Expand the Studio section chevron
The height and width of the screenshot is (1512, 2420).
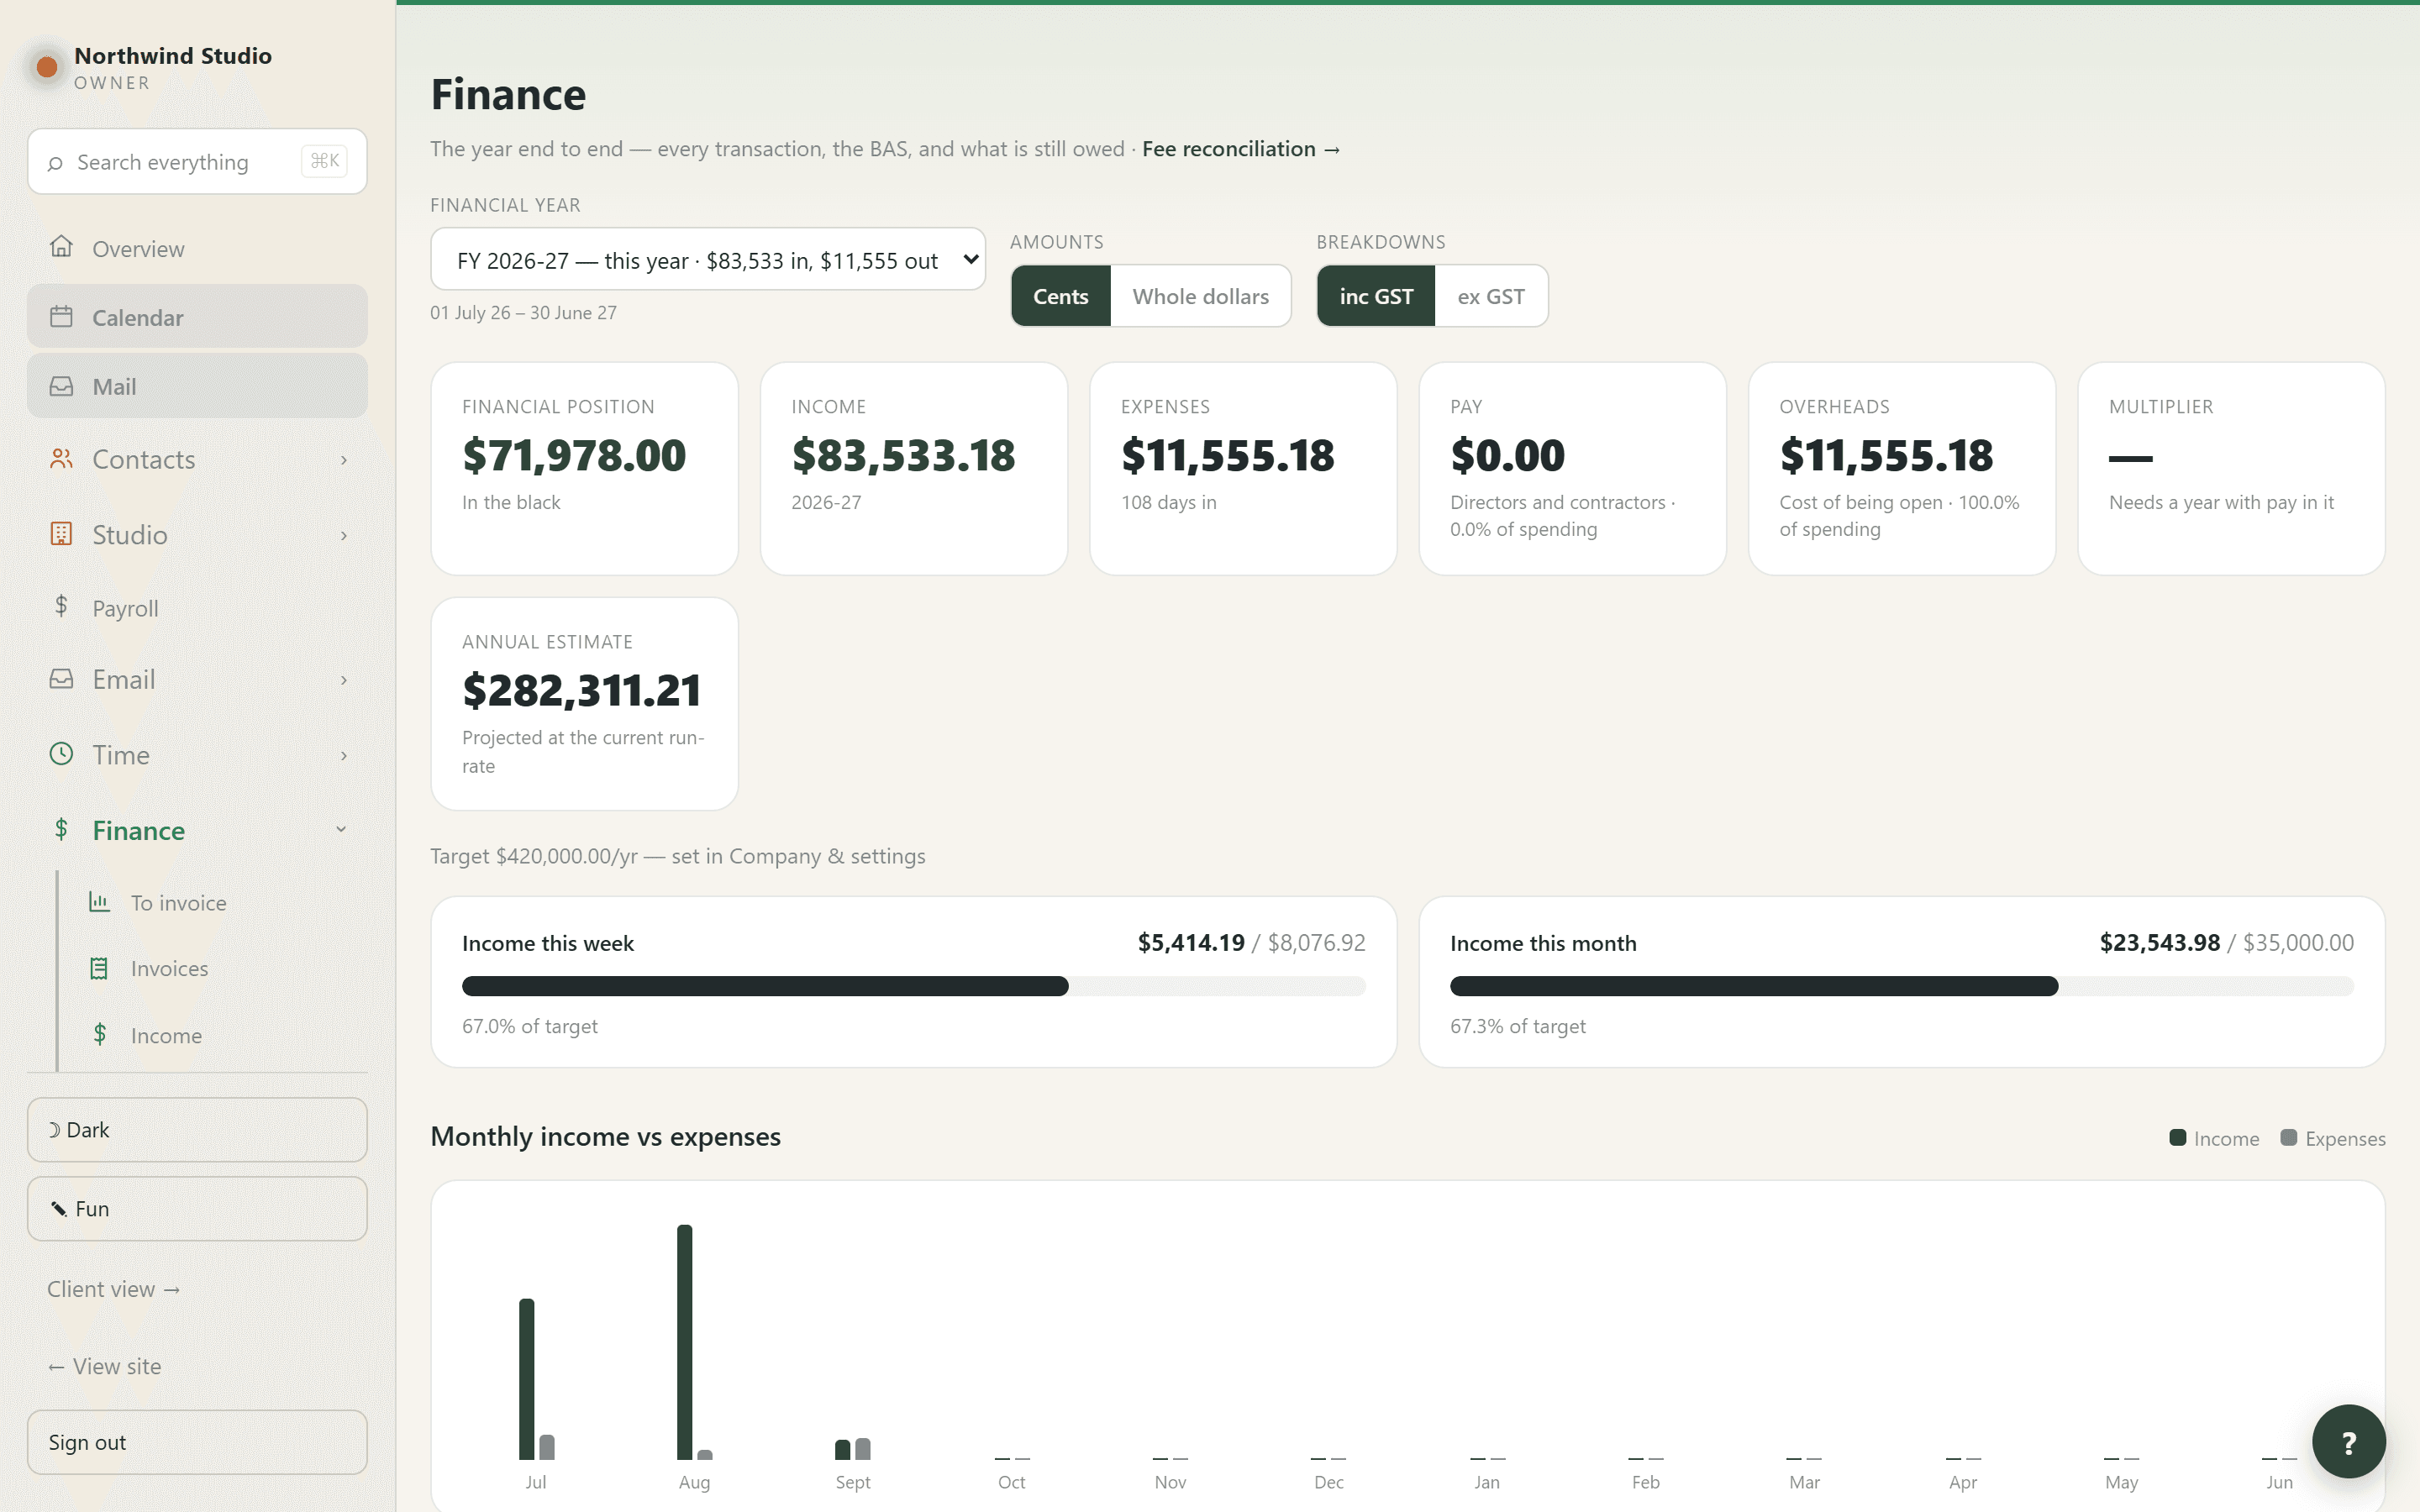pos(343,536)
